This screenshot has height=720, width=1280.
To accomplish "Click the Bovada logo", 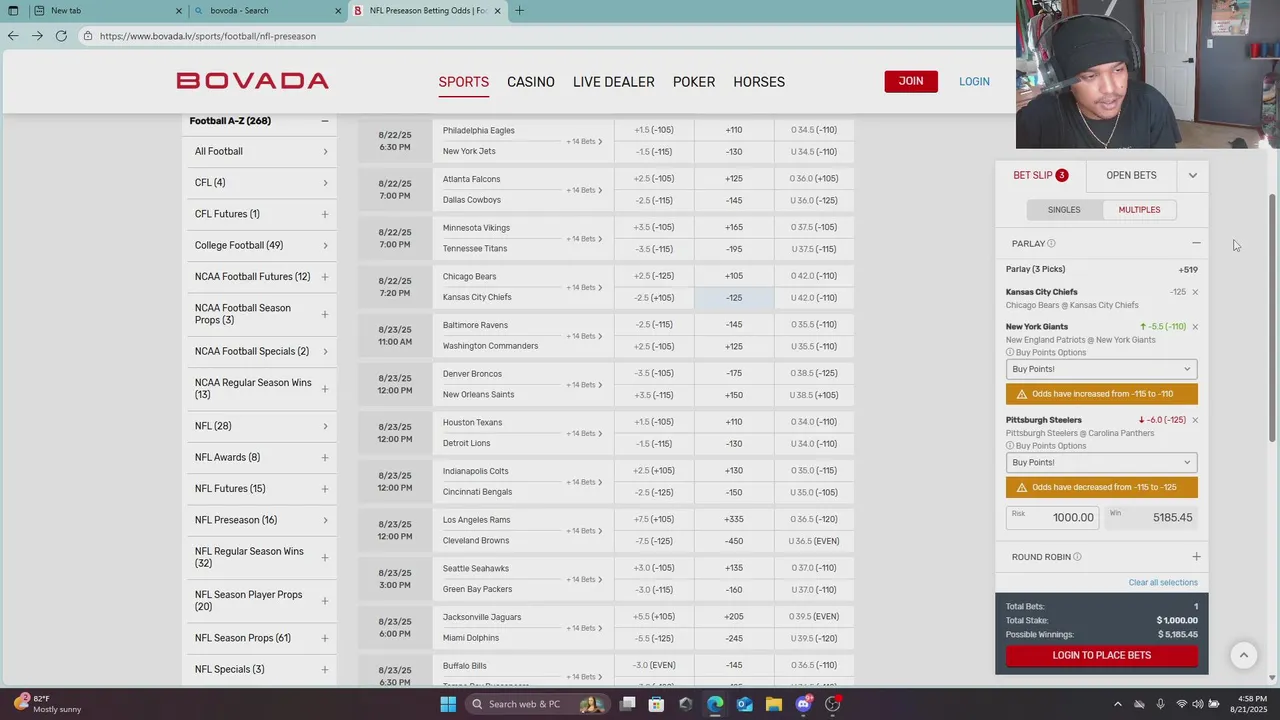I will 252,81.
